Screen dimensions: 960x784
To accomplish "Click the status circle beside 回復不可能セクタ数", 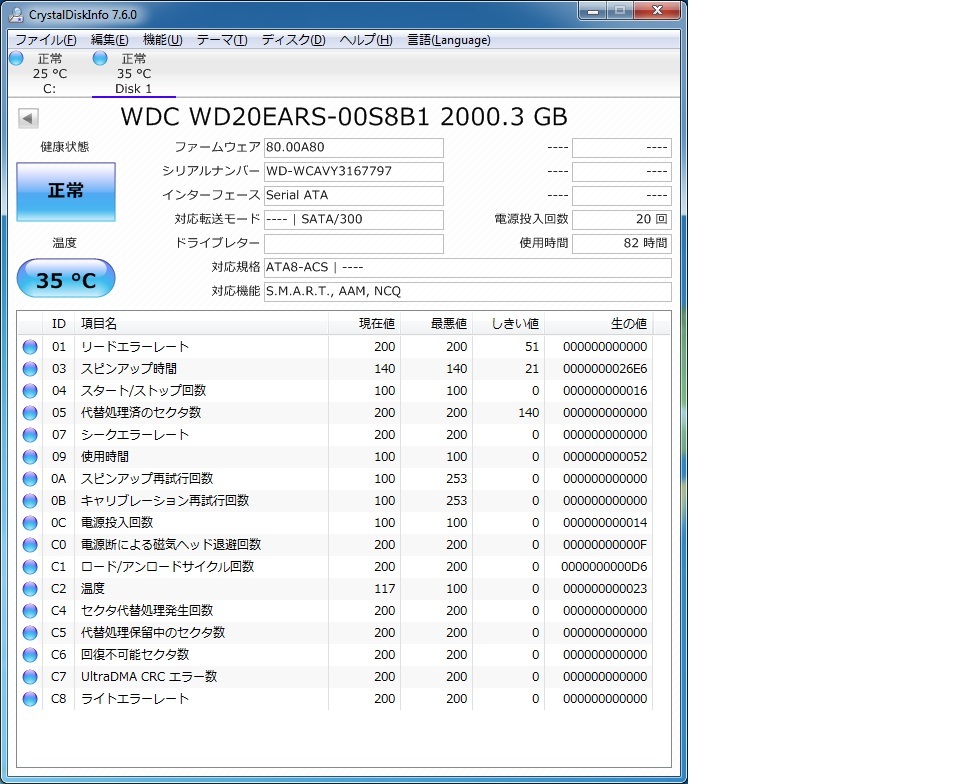I will pyautogui.click(x=29, y=655).
